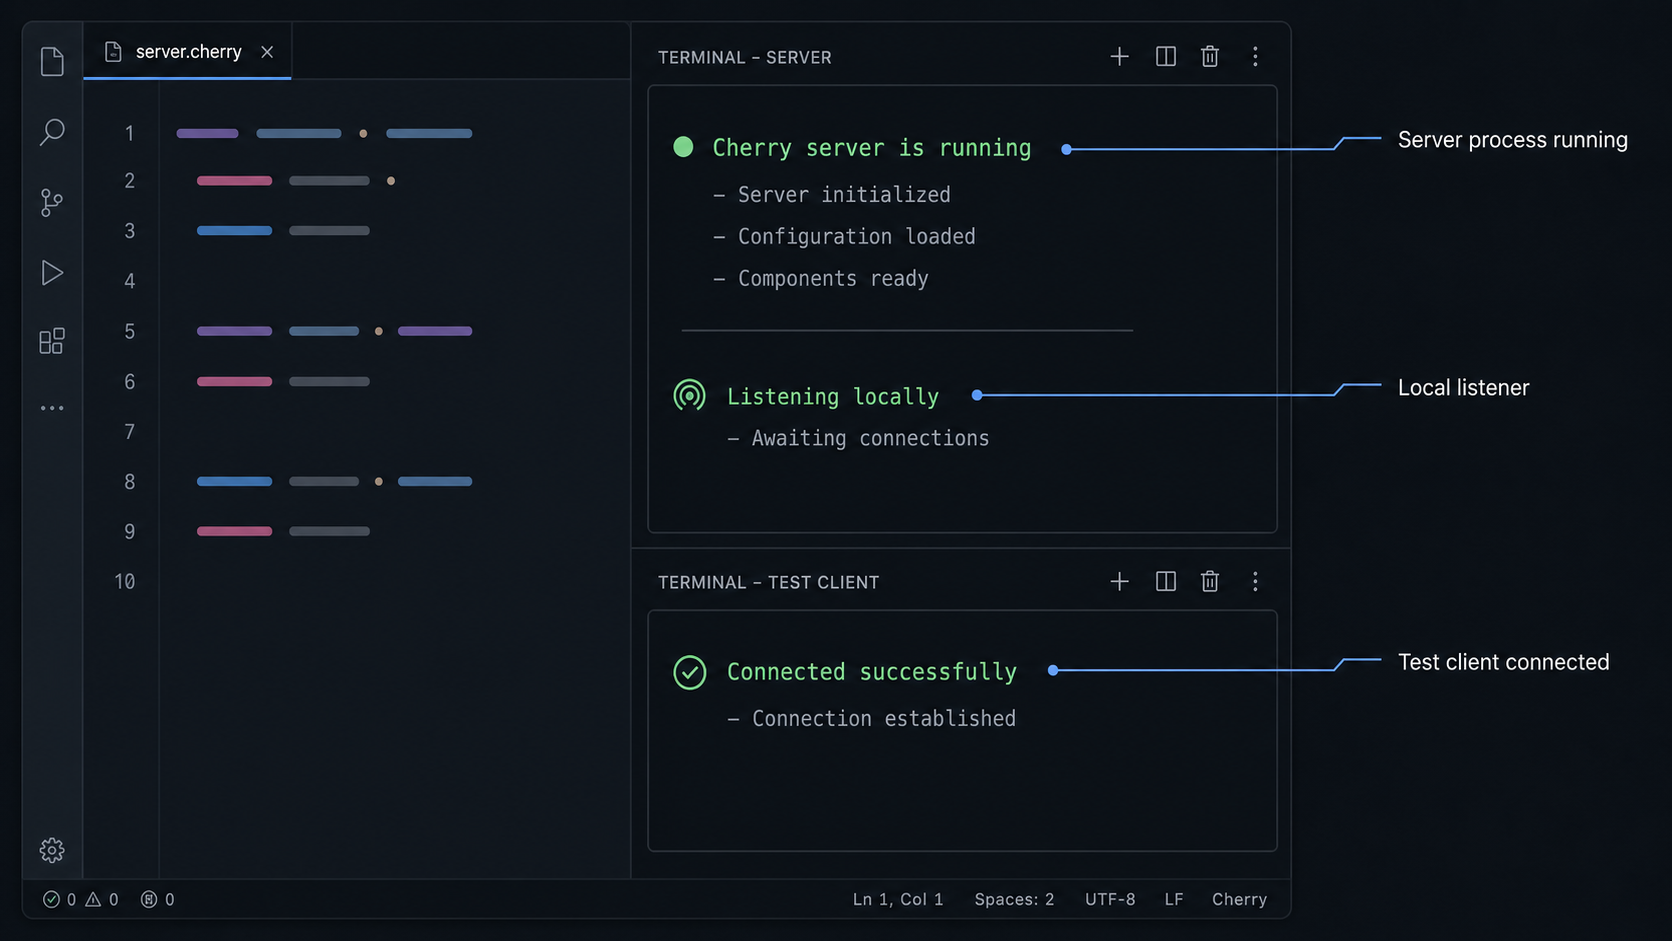1672x941 pixels.
Task: Split the Test Client terminal panel
Action: pyautogui.click(x=1165, y=582)
